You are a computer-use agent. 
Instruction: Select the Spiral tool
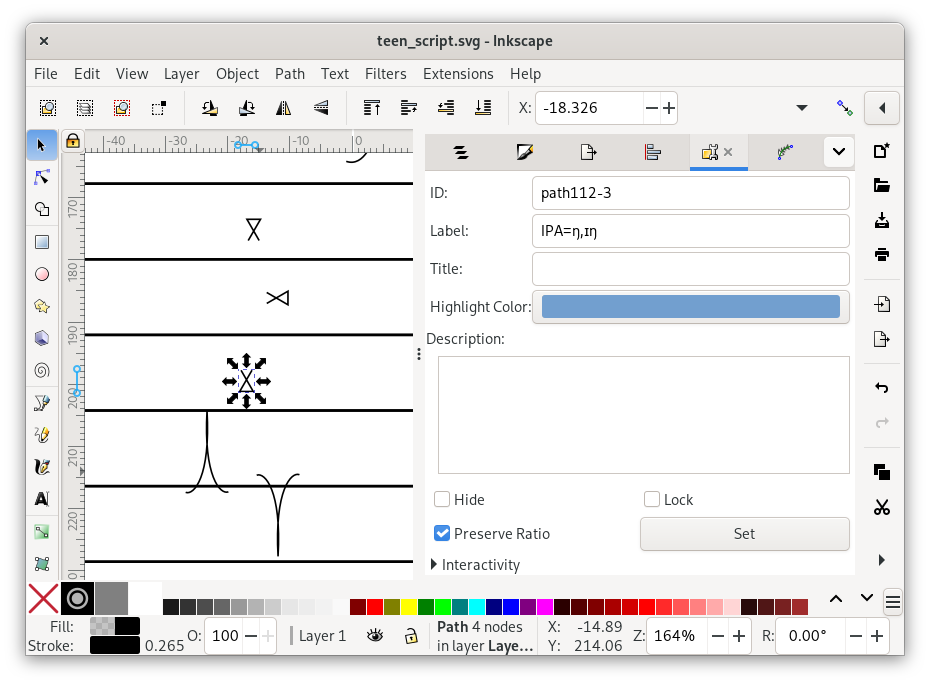(x=41, y=370)
